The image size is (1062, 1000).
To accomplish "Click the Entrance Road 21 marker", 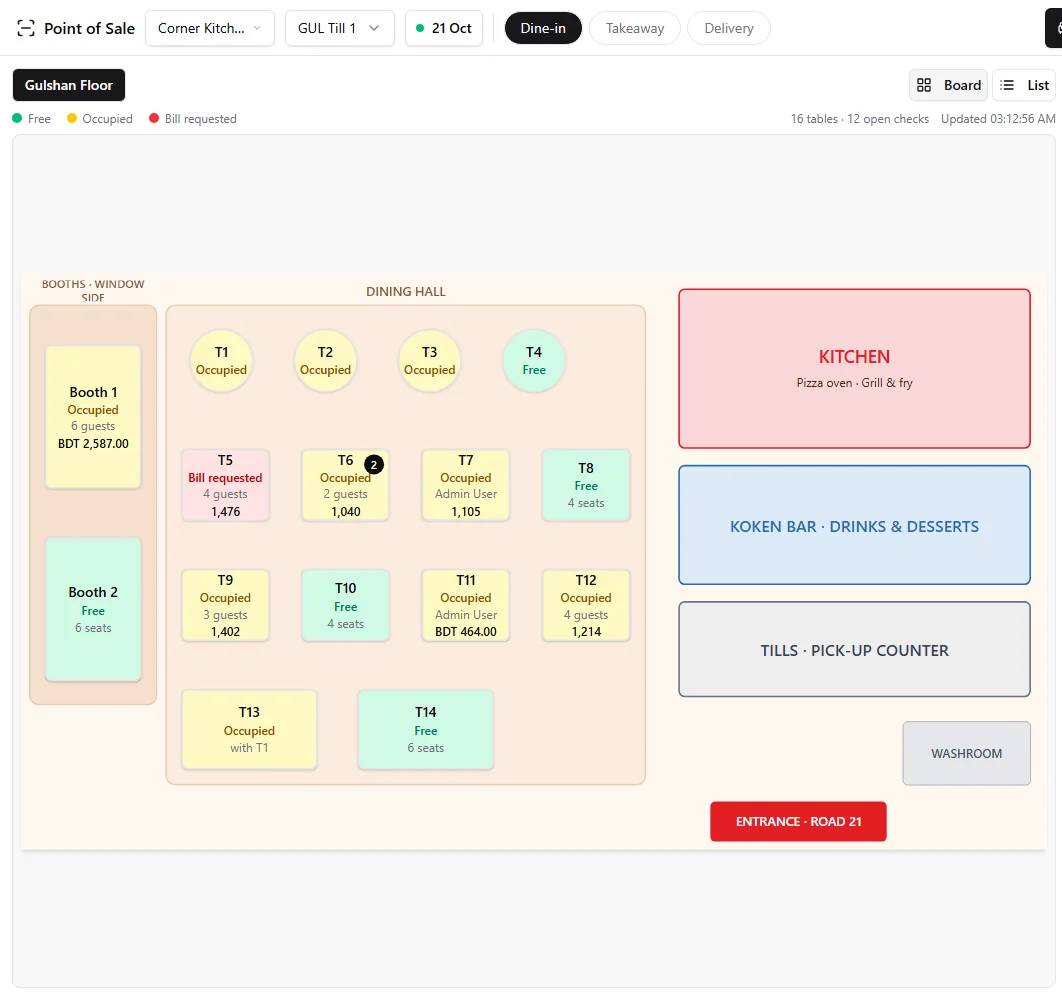I will point(799,821).
